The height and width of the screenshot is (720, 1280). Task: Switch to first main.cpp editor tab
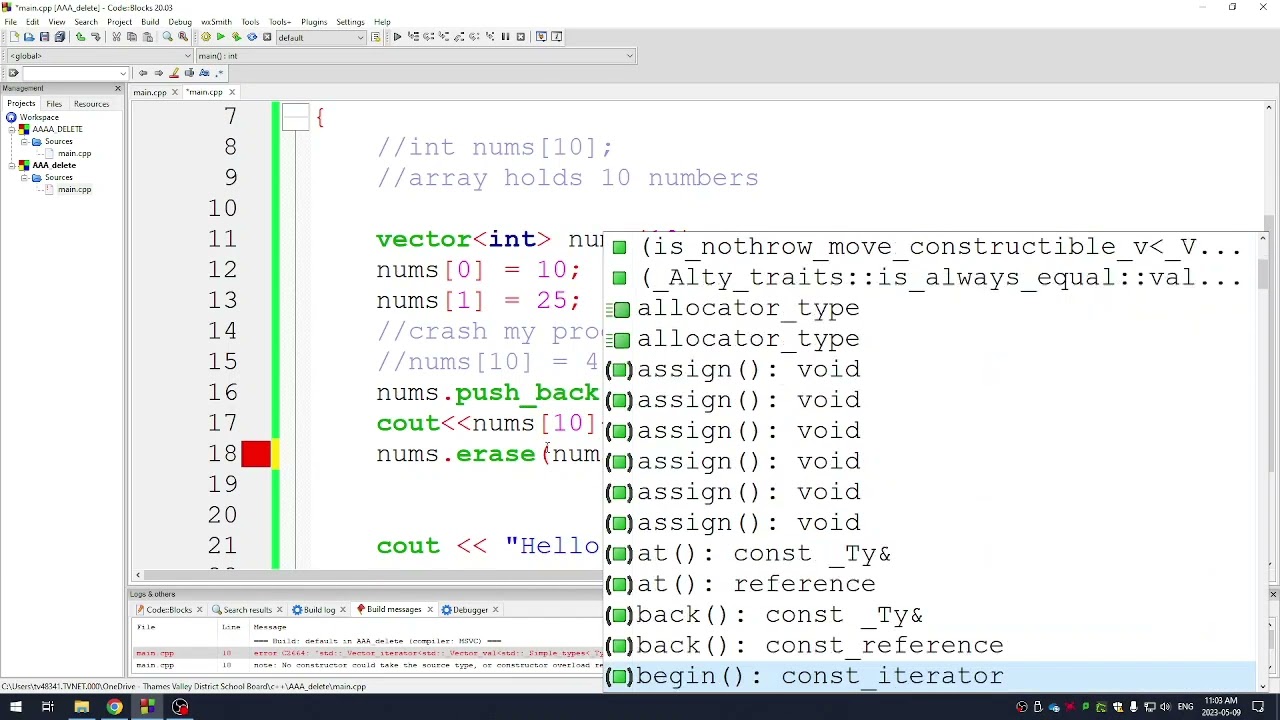tap(150, 92)
